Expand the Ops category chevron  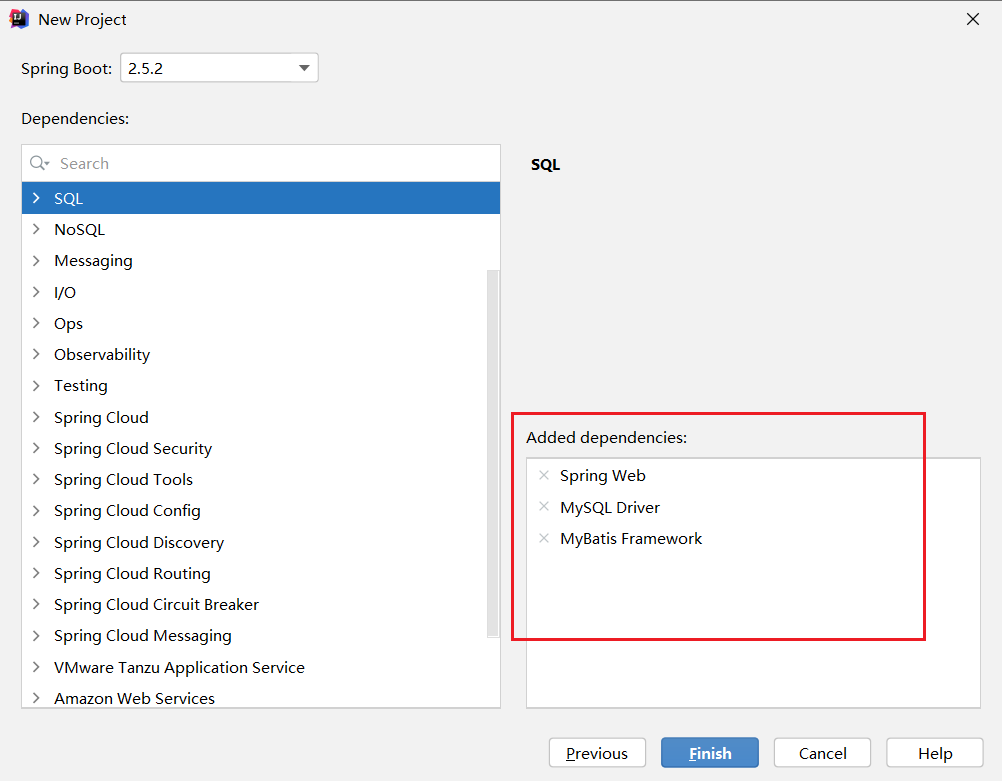36,323
